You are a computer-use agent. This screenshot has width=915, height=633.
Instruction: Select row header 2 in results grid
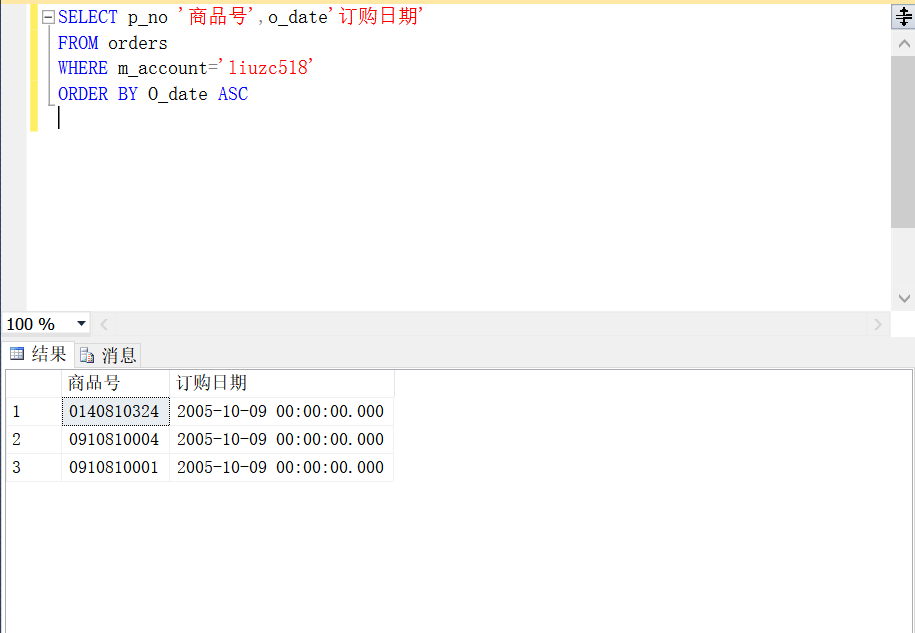click(34, 439)
